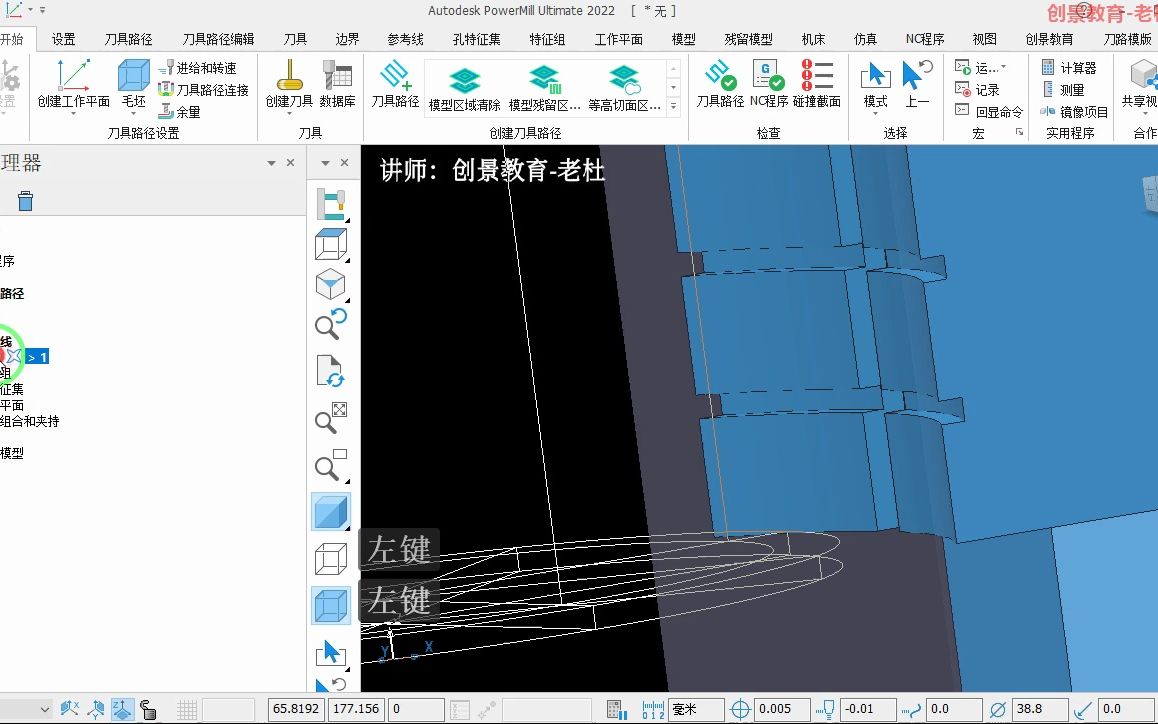
Task: Click the selection arrow tool in view bar
Action: pyautogui.click(x=331, y=652)
